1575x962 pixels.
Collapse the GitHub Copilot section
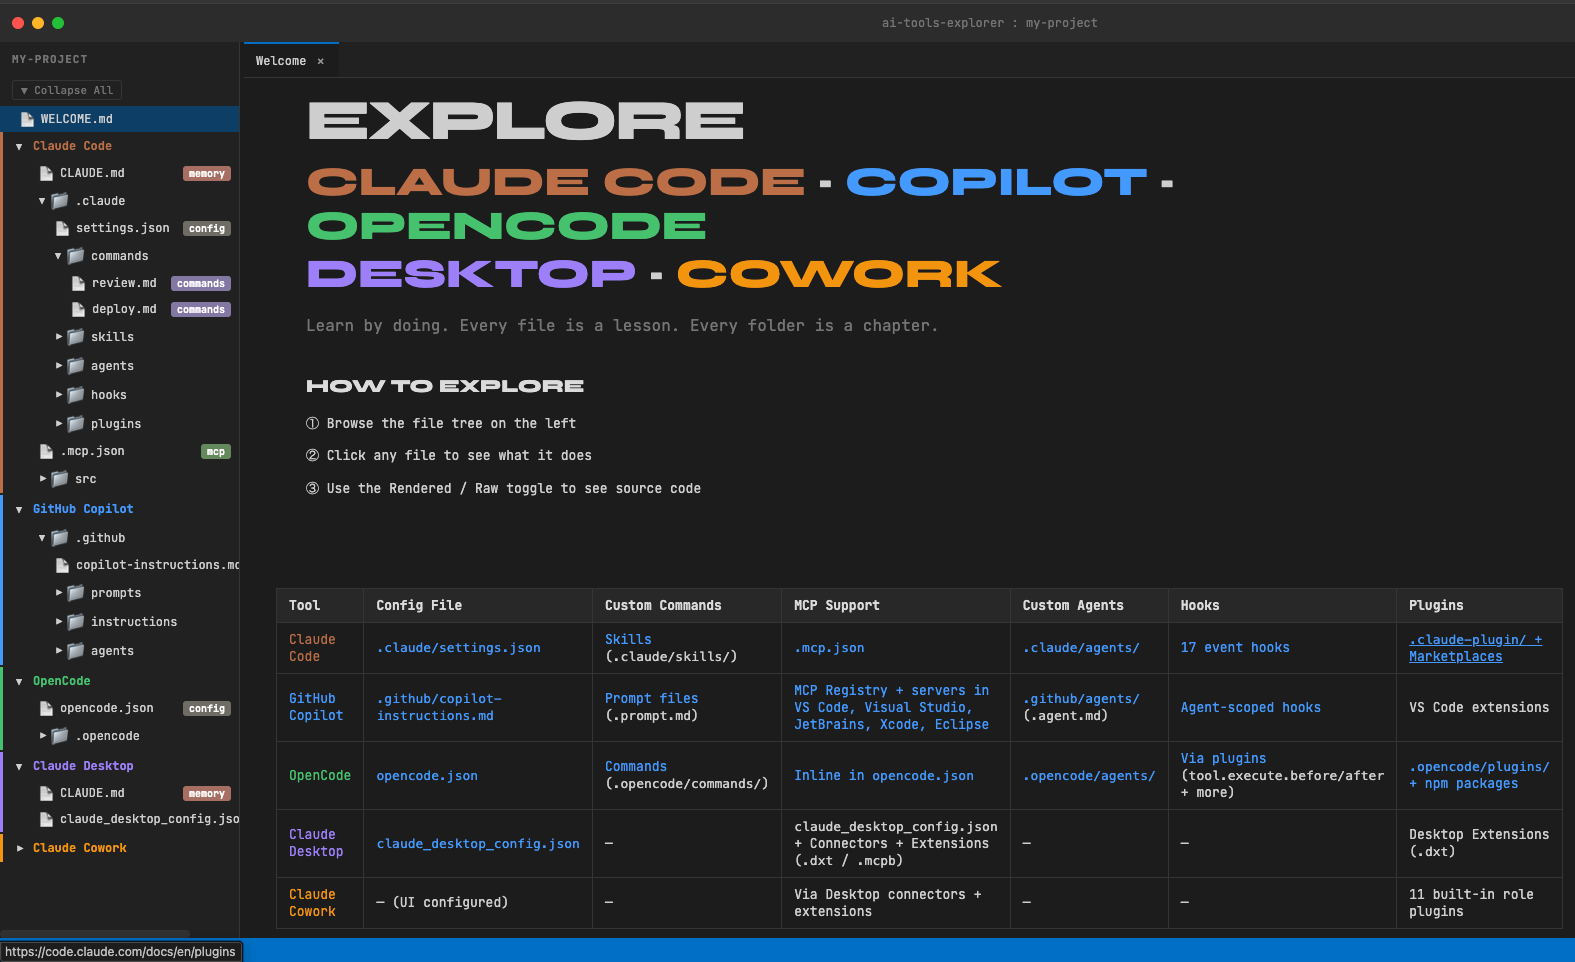(19, 510)
